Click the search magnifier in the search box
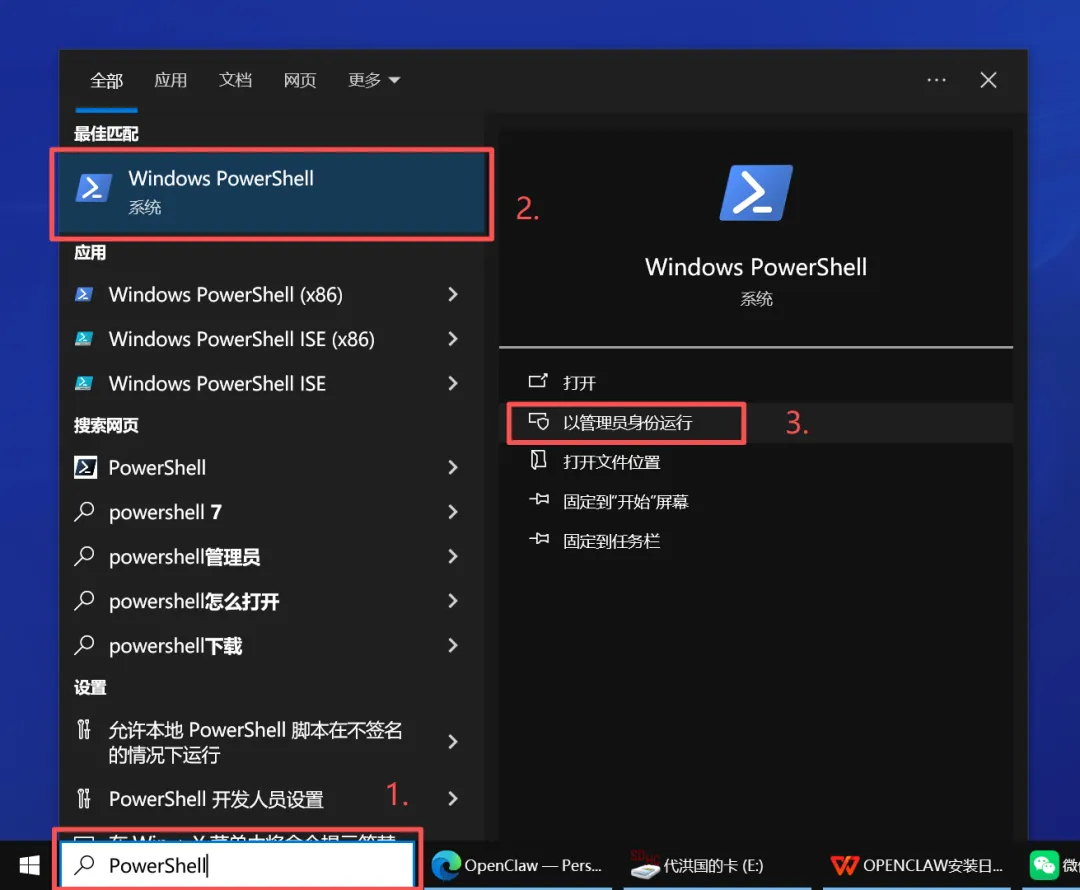Image resolution: width=1080 pixels, height=890 pixels. (84, 865)
